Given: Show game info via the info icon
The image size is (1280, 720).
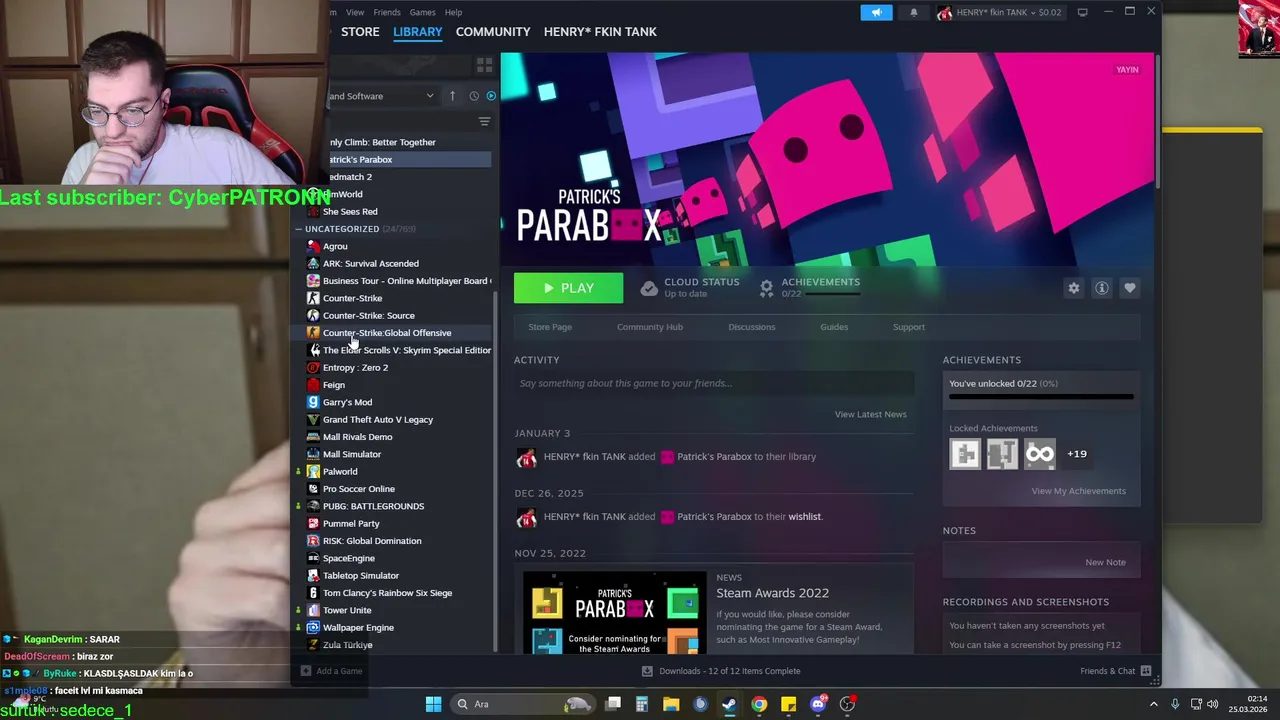Looking at the screenshot, I should point(1102,288).
